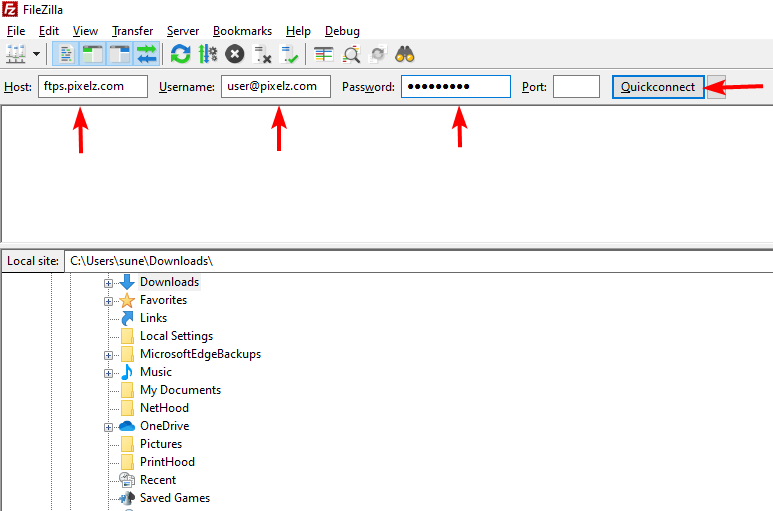The height and width of the screenshot is (511, 773).
Task: Select the Links folder in tree
Action: pyautogui.click(x=153, y=318)
